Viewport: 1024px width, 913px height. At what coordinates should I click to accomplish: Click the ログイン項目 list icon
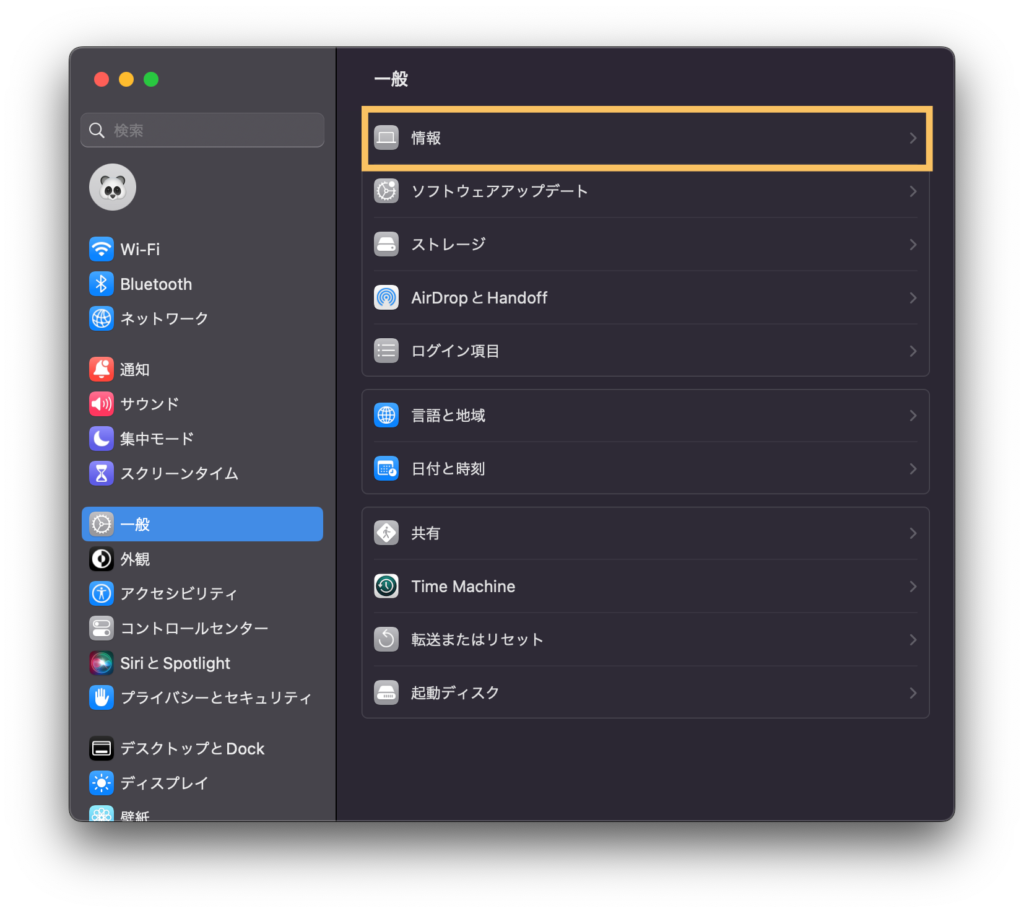pos(386,351)
